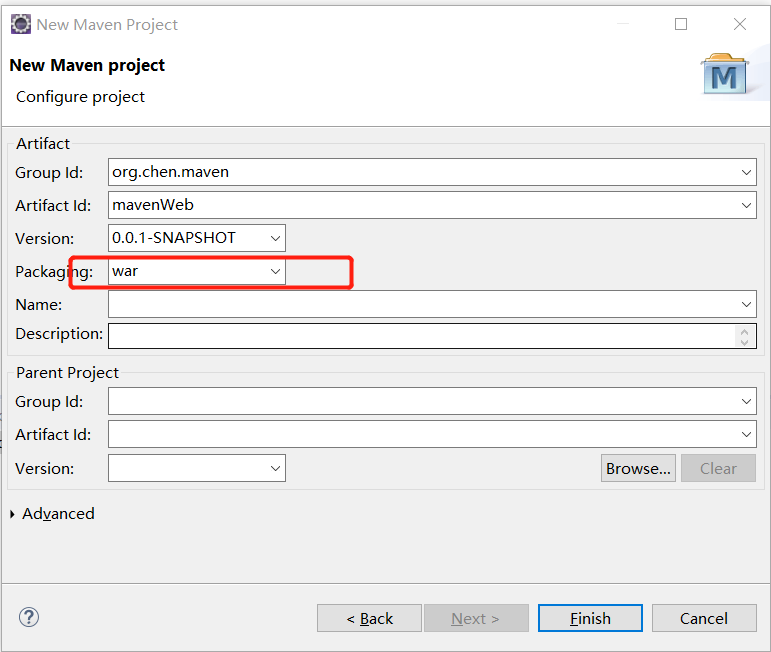Click the disabled Clear button
This screenshot has width=771, height=652.
(x=718, y=468)
